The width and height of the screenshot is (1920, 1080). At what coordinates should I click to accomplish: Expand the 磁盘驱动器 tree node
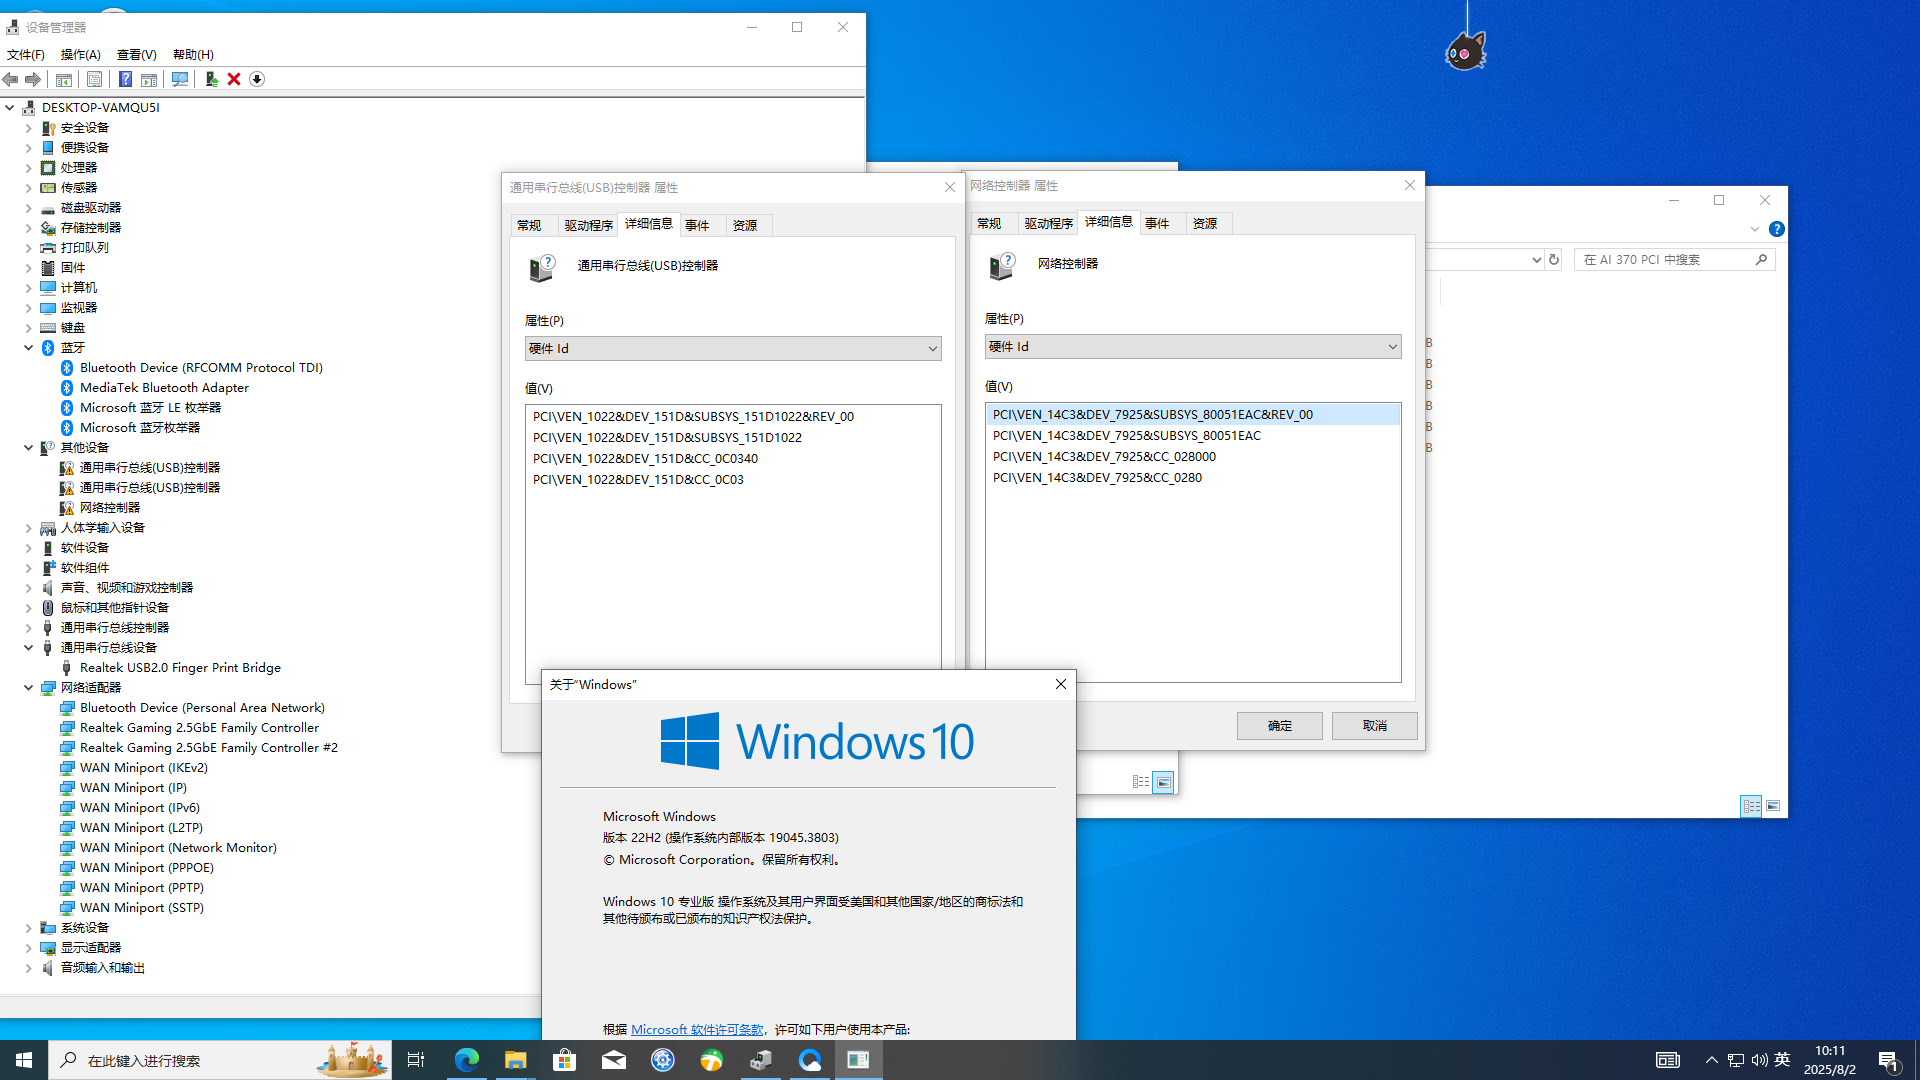point(29,208)
